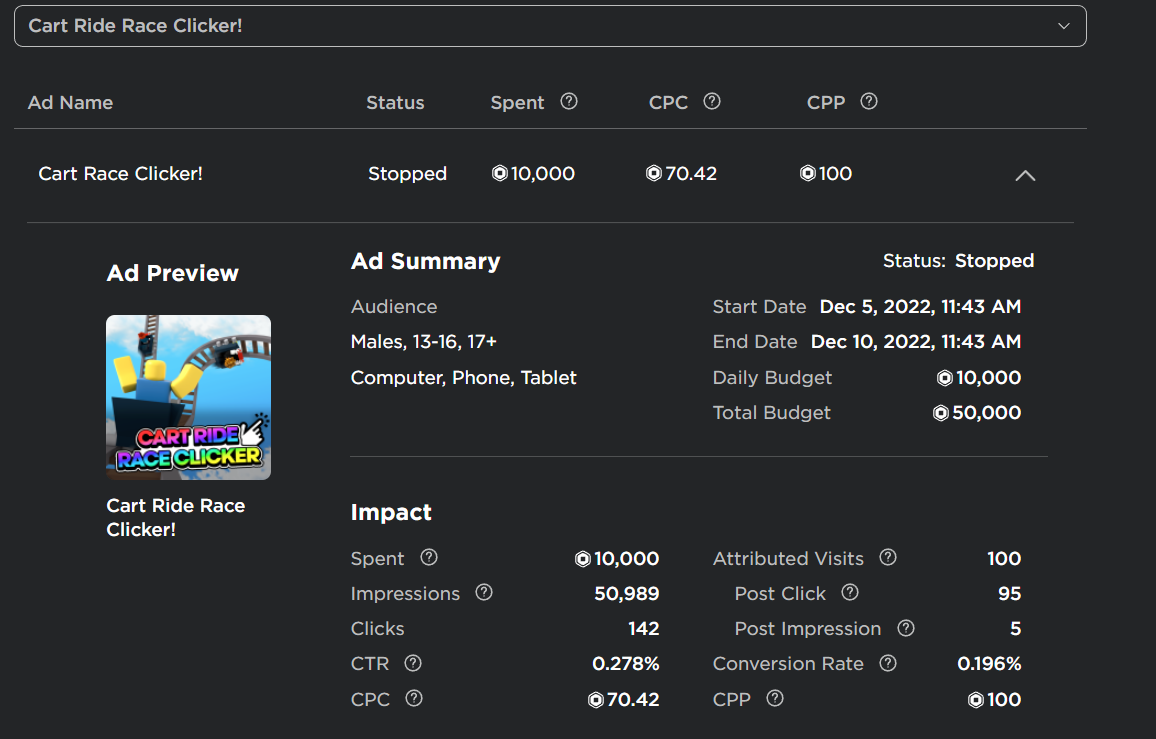Click the CTR value 0.278%
1156x739 pixels.
[x=626, y=664]
